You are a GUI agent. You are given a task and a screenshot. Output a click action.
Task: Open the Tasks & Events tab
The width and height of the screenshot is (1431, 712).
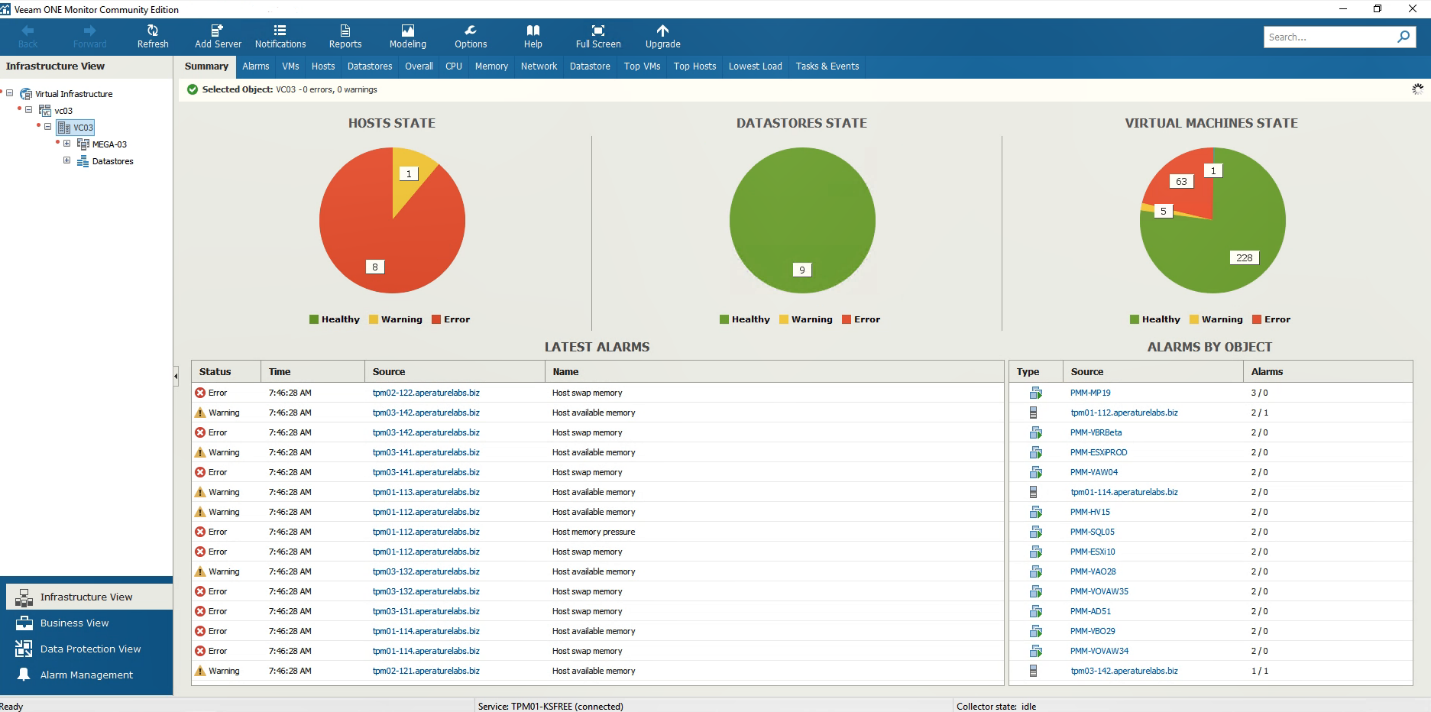pyautogui.click(x=828, y=66)
